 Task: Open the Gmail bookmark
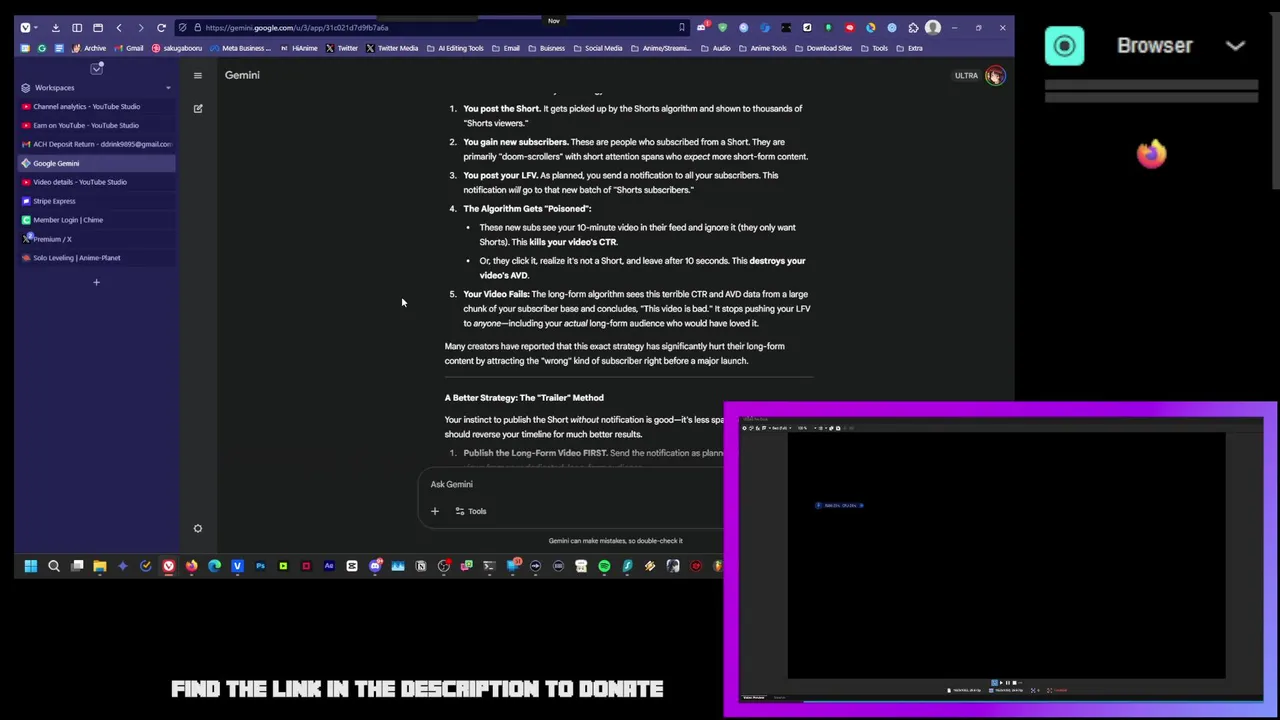coord(129,48)
